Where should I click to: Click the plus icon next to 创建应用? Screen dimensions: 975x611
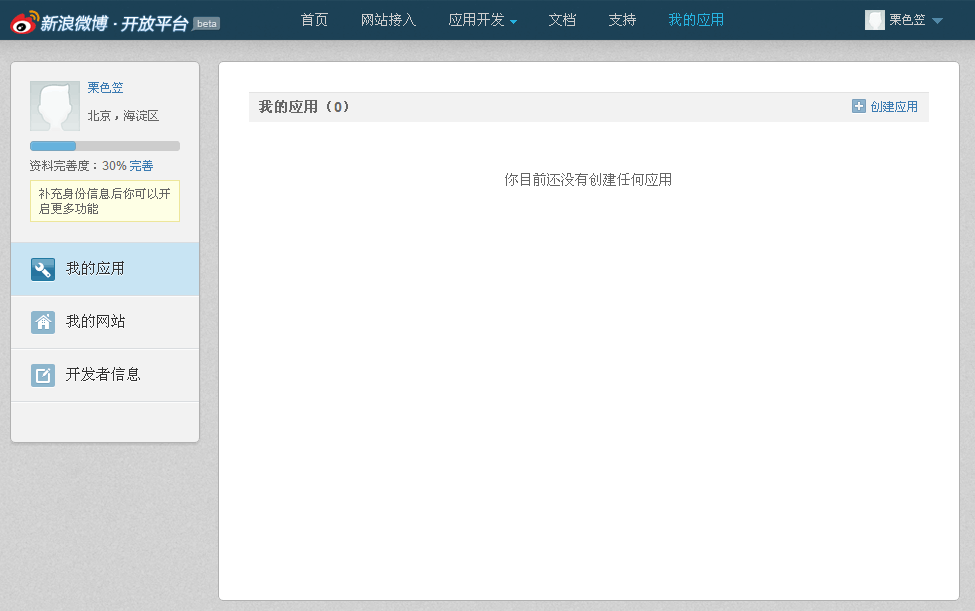tap(858, 106)
